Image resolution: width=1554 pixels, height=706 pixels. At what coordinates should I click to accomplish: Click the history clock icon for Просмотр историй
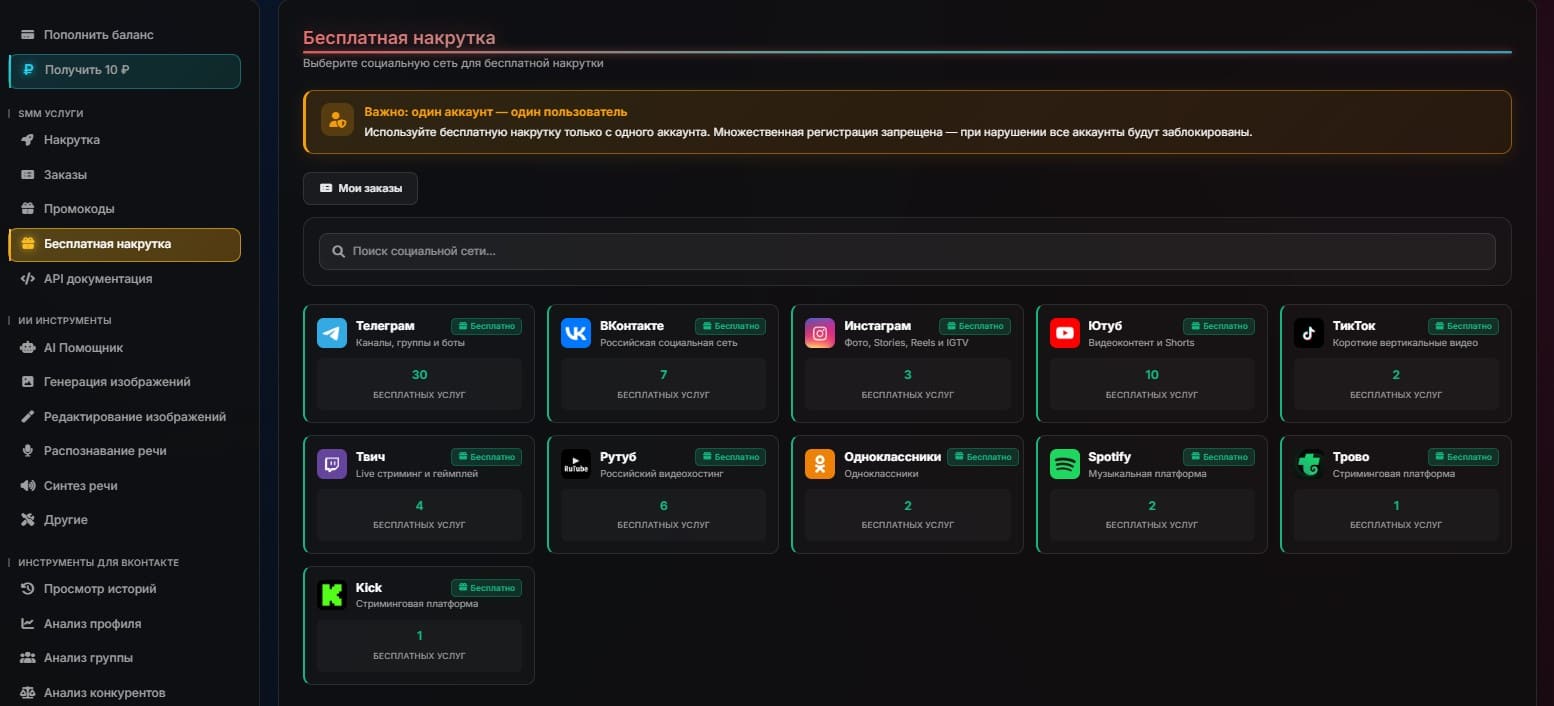(28, 589)
